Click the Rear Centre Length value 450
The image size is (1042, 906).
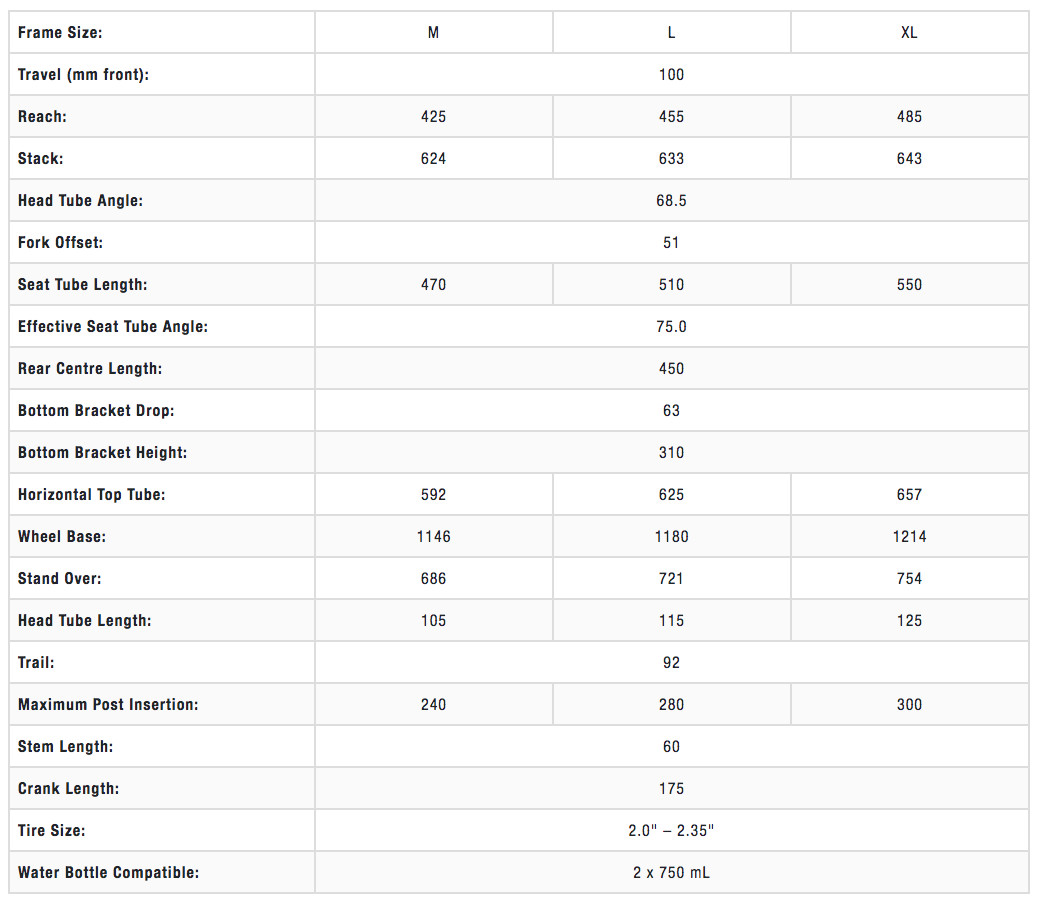tap(671, 369)
